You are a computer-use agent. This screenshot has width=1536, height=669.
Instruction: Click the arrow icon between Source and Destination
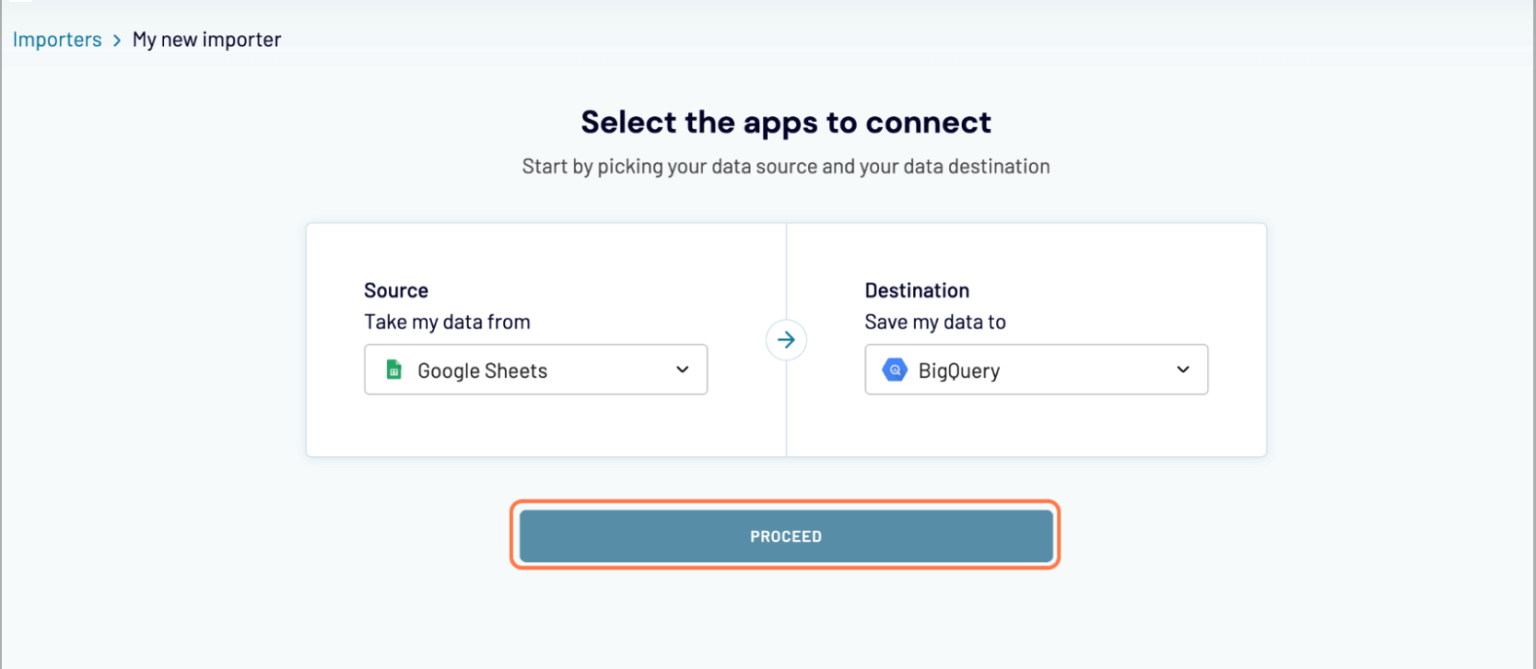click(x=786, y=340)
